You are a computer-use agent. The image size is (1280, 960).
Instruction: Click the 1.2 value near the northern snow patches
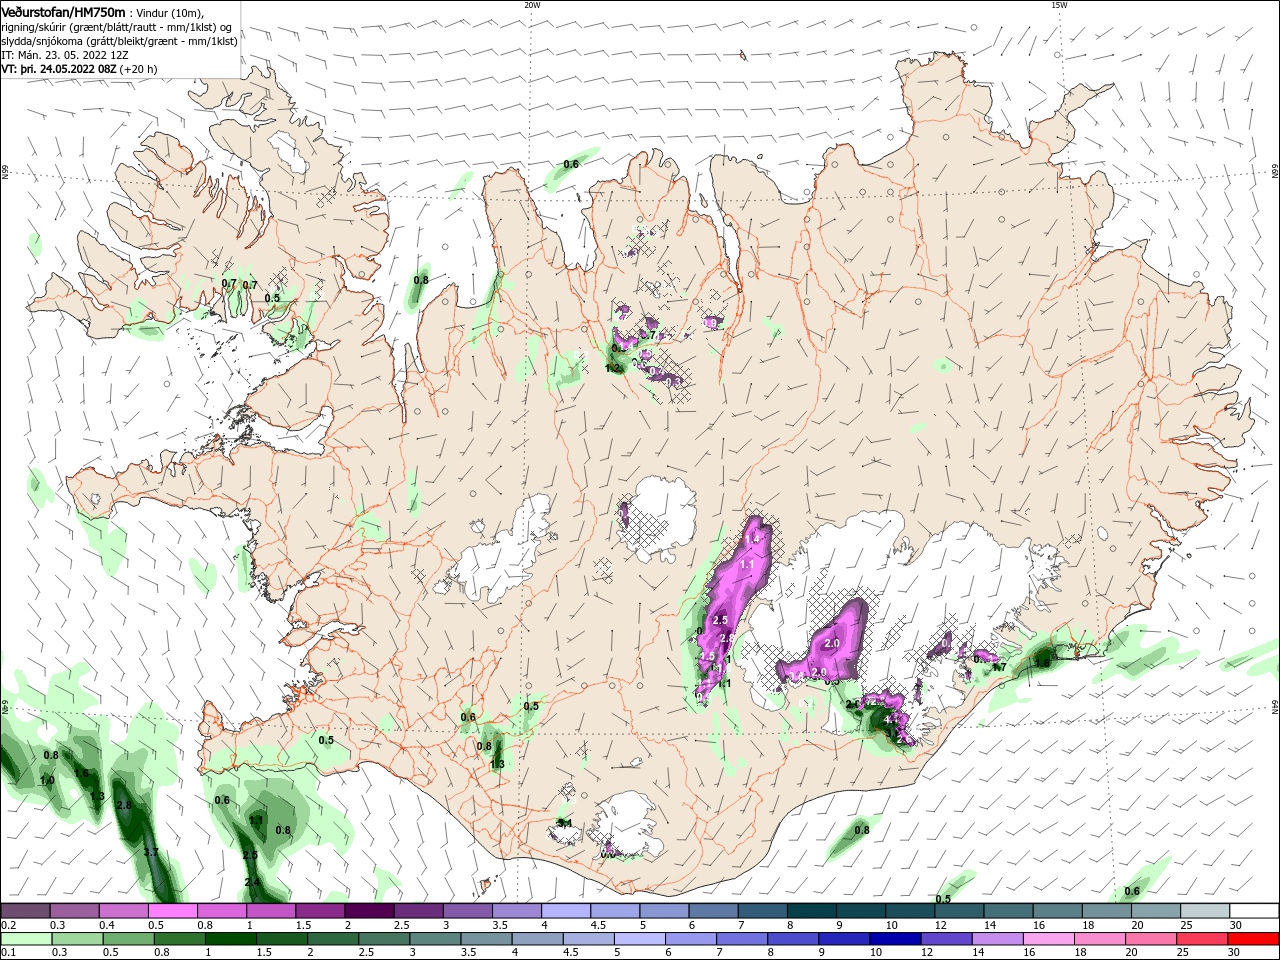[613, 368]
